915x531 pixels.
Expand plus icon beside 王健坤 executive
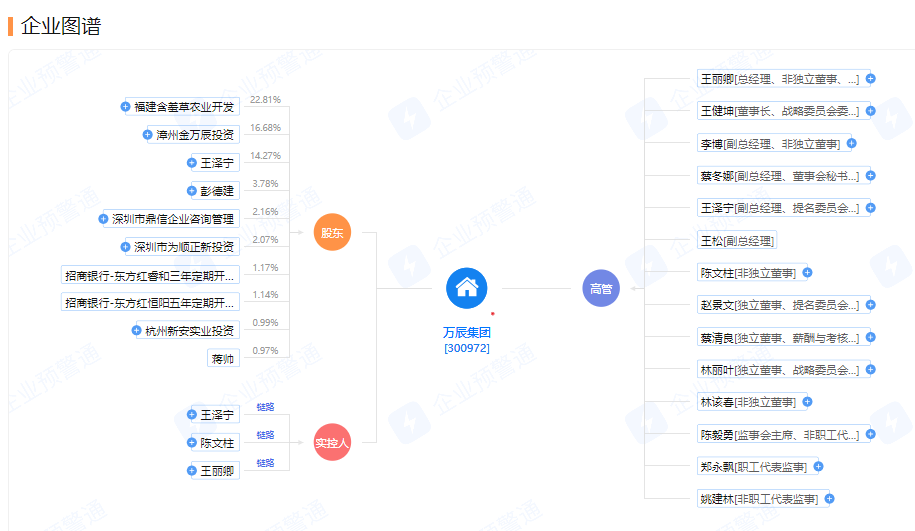[x=871, y=111]
